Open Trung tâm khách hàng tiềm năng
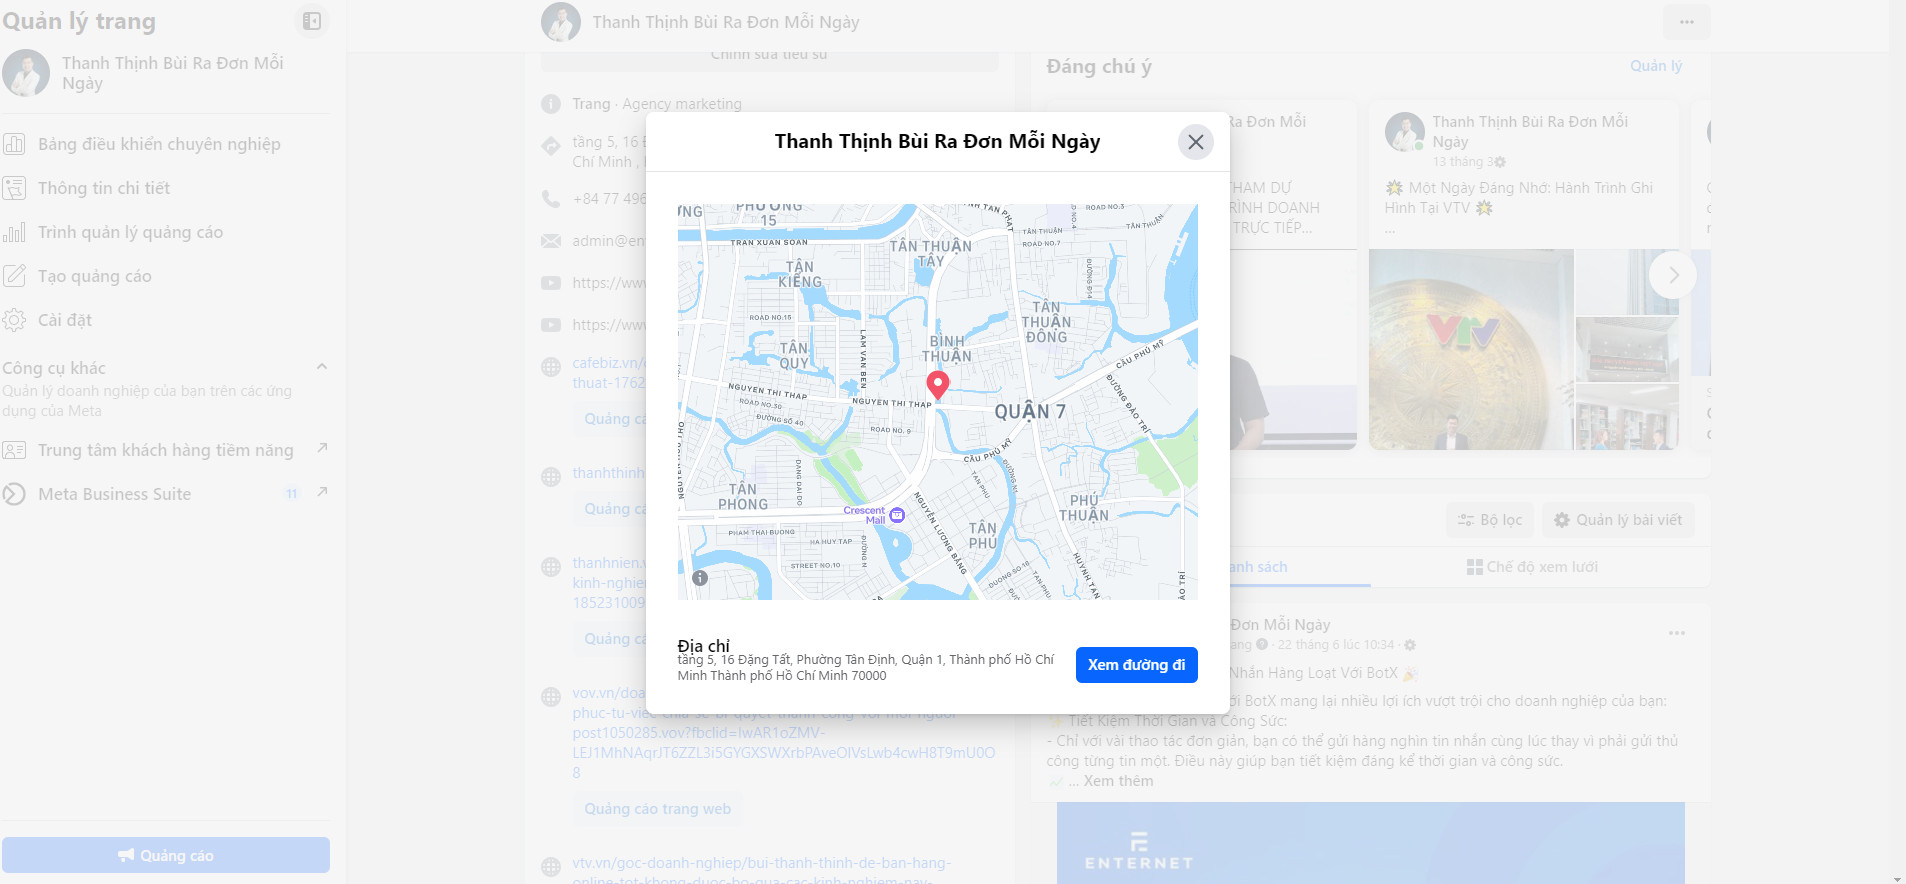This screenshot has height=884, width=1906. pos(166,450)
